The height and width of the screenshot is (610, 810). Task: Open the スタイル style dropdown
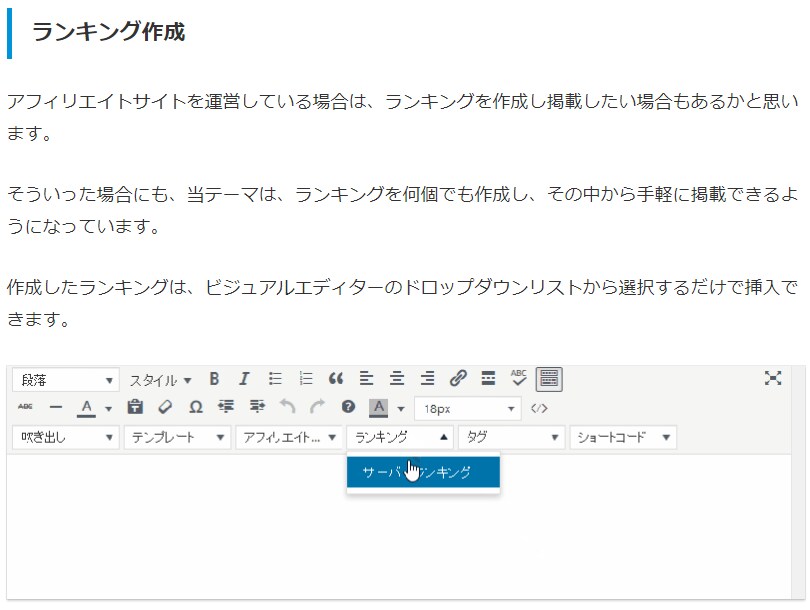(160, 380)
